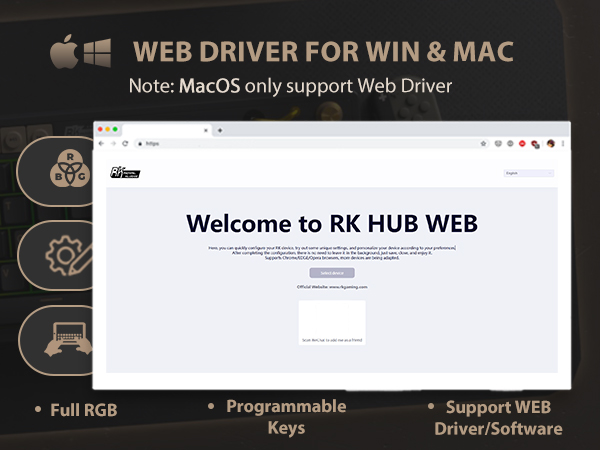Click the 'Note: MacOS only support Web Driver' text
600x450 pixels.
point(290,86)
